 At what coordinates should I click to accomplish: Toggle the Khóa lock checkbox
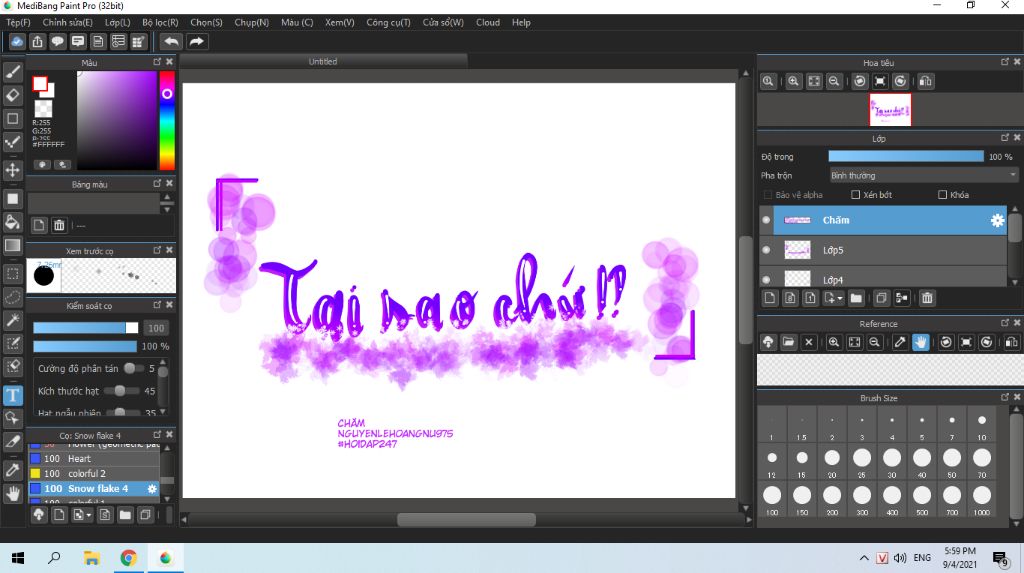(x=943, y=194)
